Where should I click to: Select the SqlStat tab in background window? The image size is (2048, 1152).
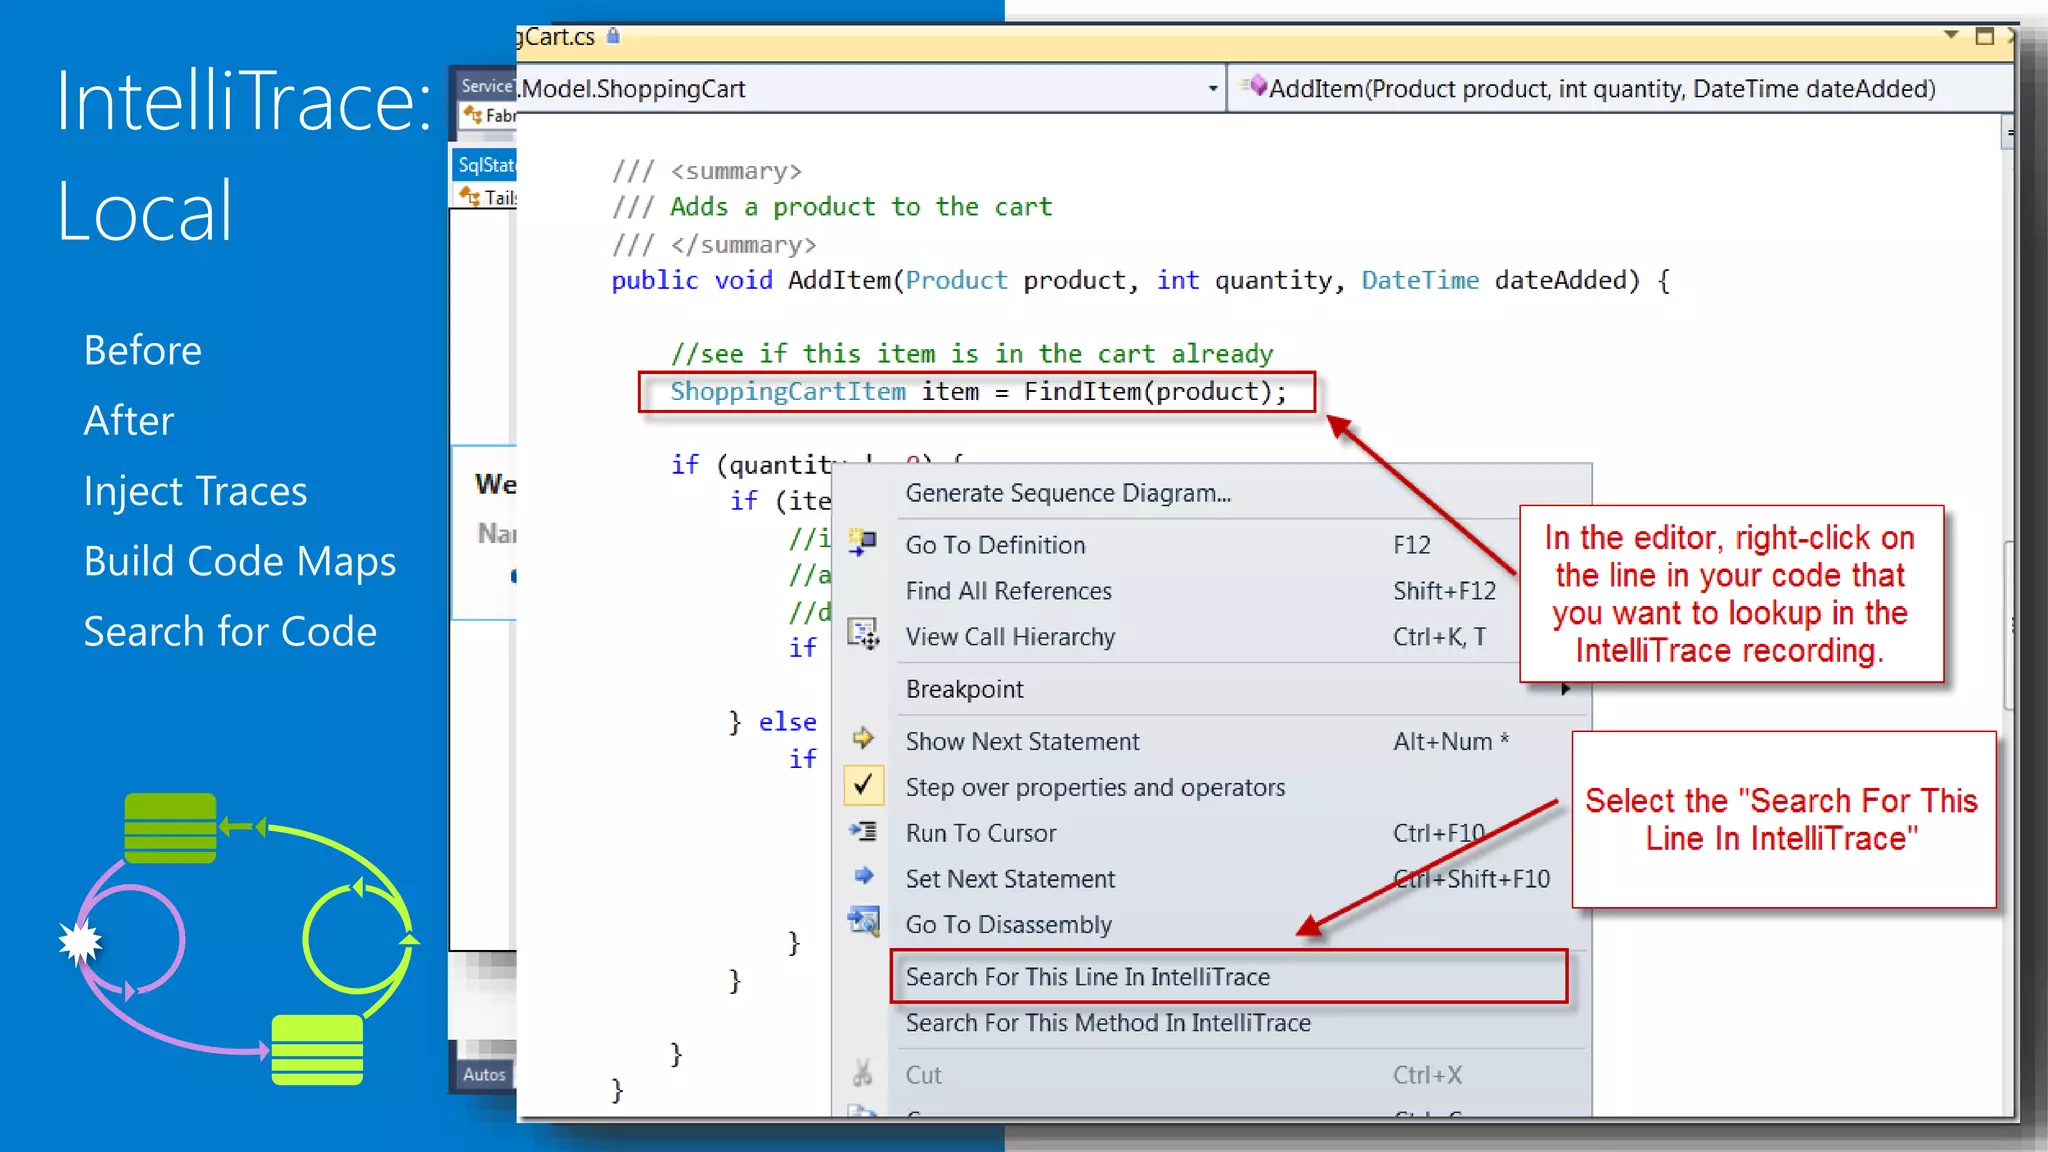click(486, 165)
